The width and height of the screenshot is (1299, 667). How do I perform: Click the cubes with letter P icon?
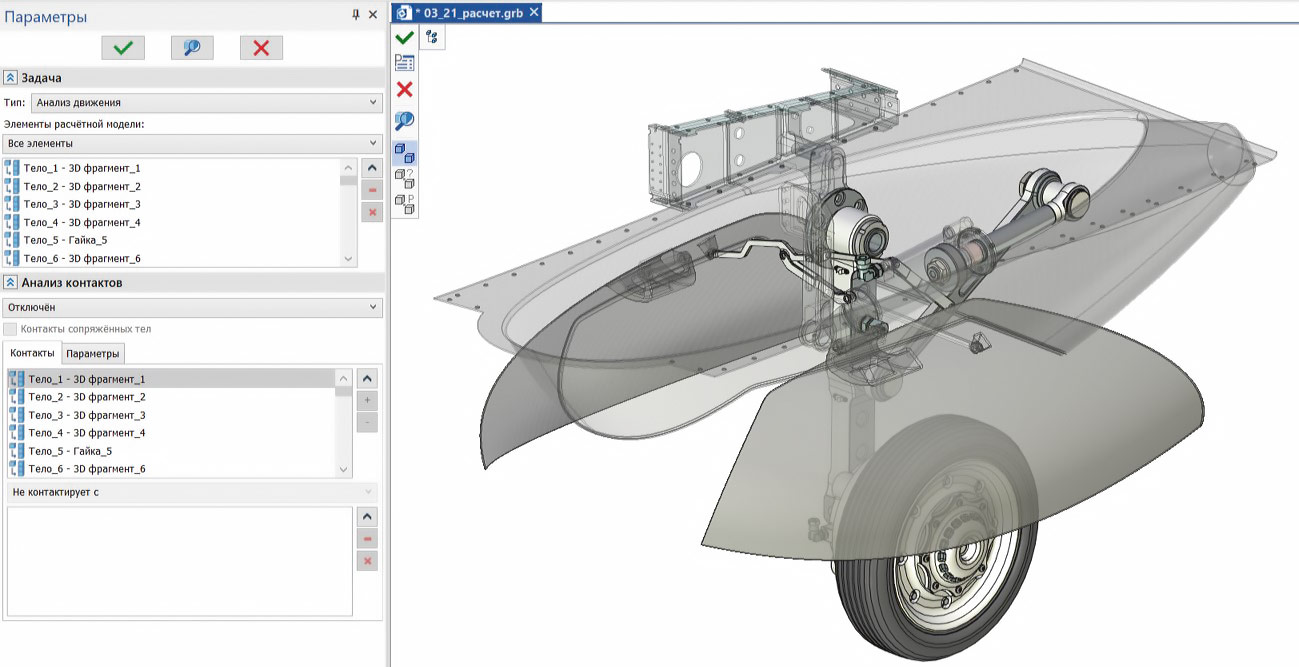click(405, 205)
